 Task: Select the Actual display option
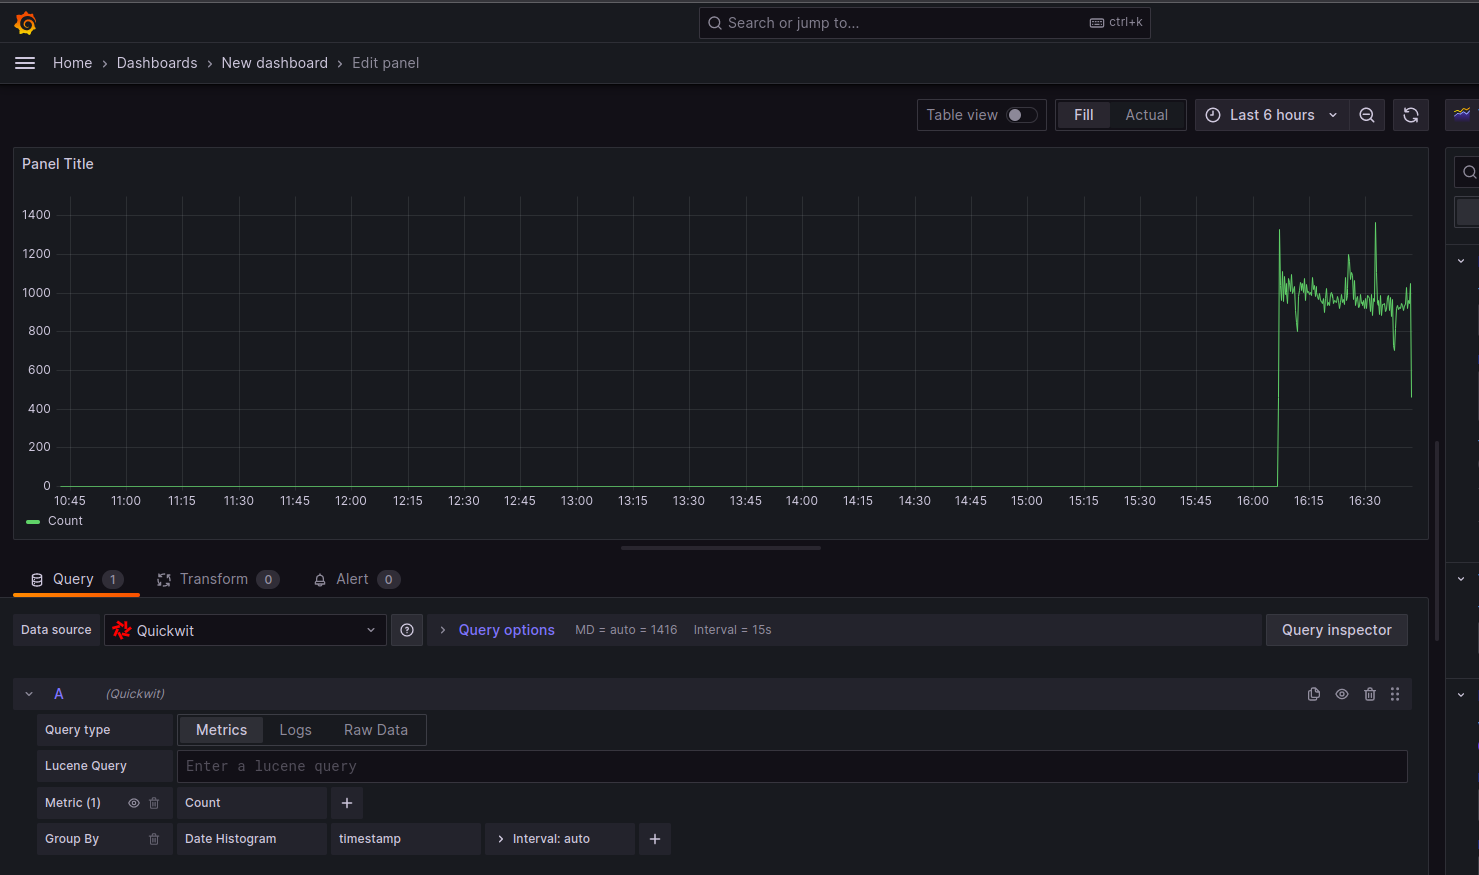click(x=1146, y=115)
